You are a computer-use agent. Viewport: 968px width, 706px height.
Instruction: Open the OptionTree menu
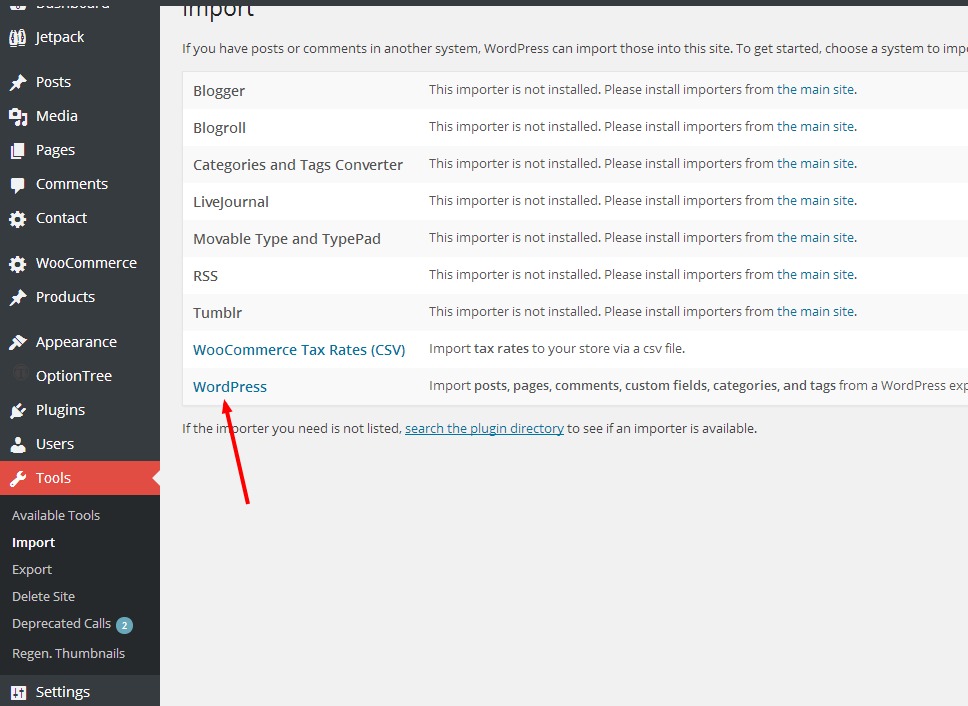73,376
